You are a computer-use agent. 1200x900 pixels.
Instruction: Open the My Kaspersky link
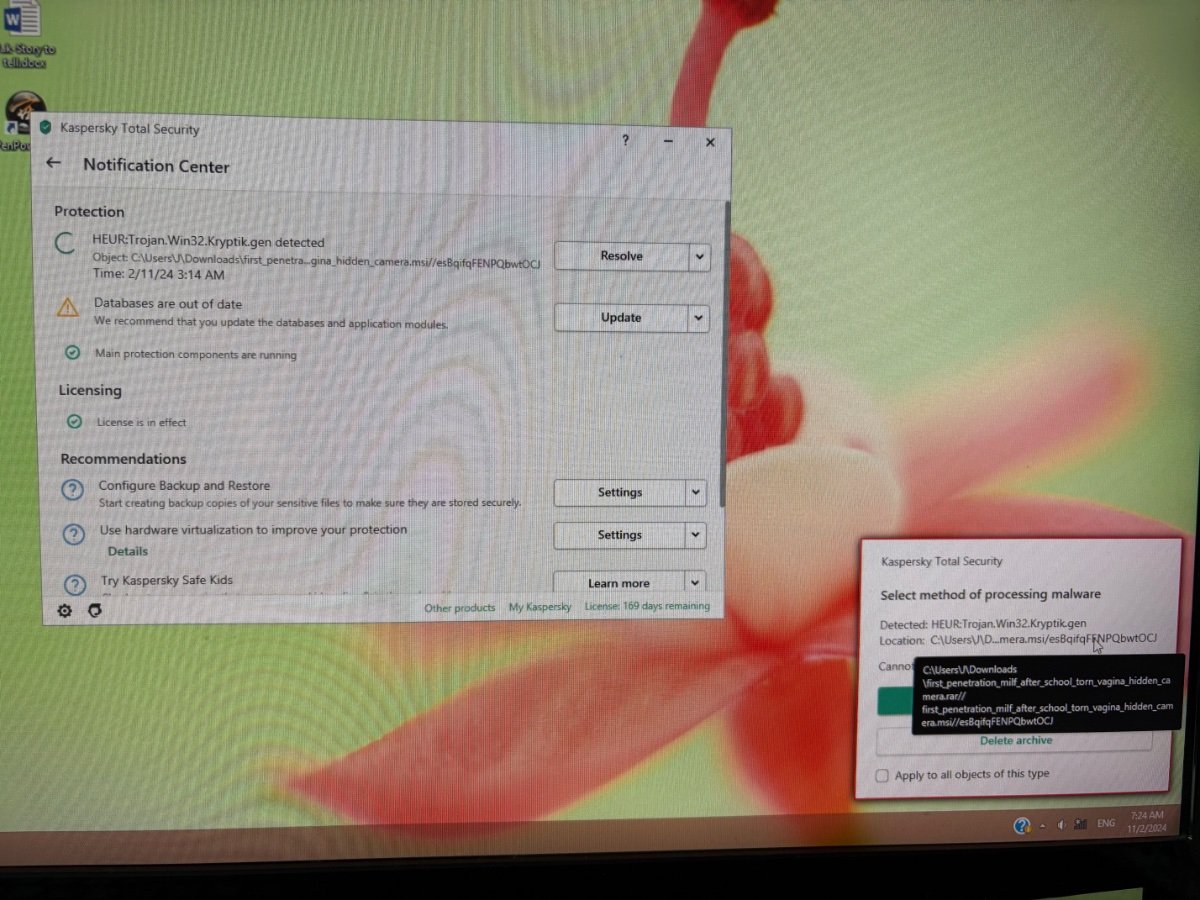click(x=540, y=607)
